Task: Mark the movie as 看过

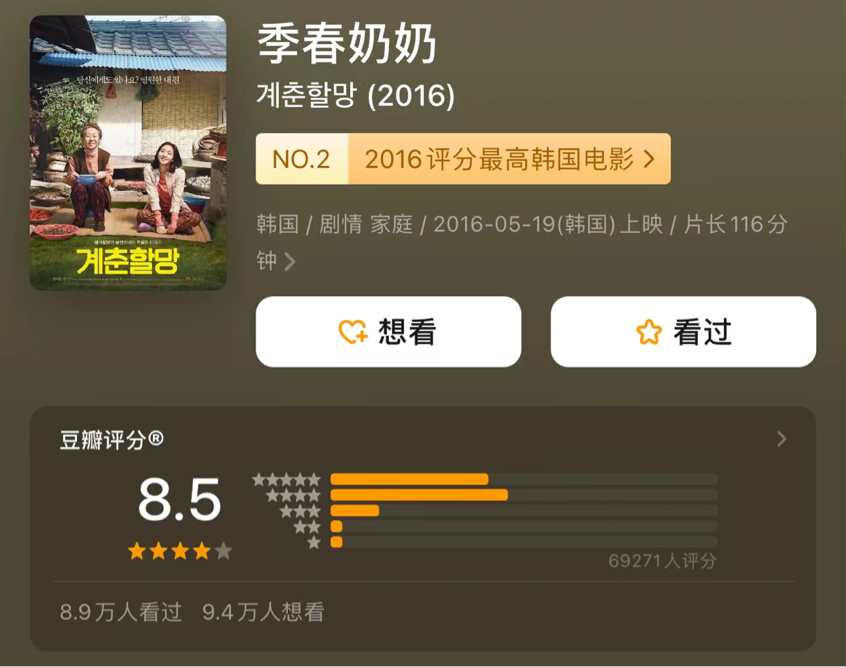Action: [683, 332]
